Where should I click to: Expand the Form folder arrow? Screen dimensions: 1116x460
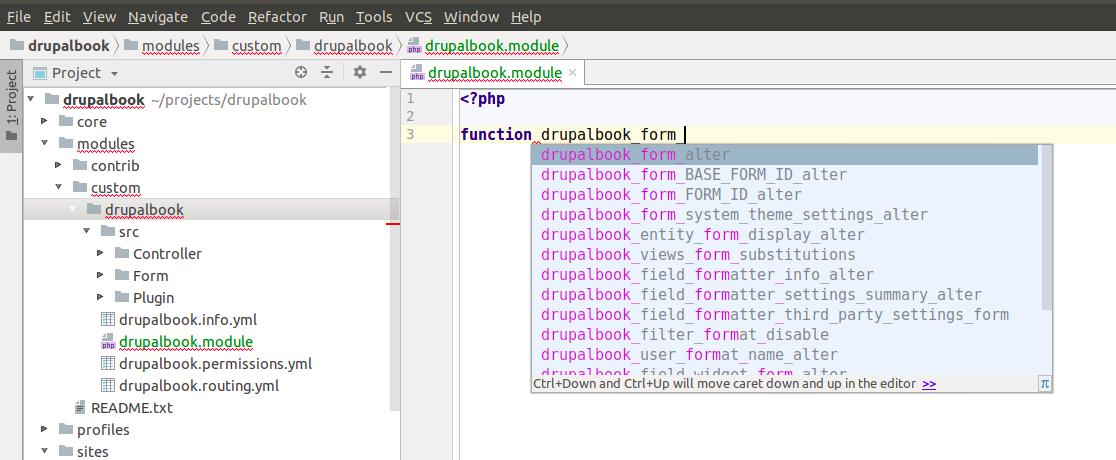pos(100,276)
